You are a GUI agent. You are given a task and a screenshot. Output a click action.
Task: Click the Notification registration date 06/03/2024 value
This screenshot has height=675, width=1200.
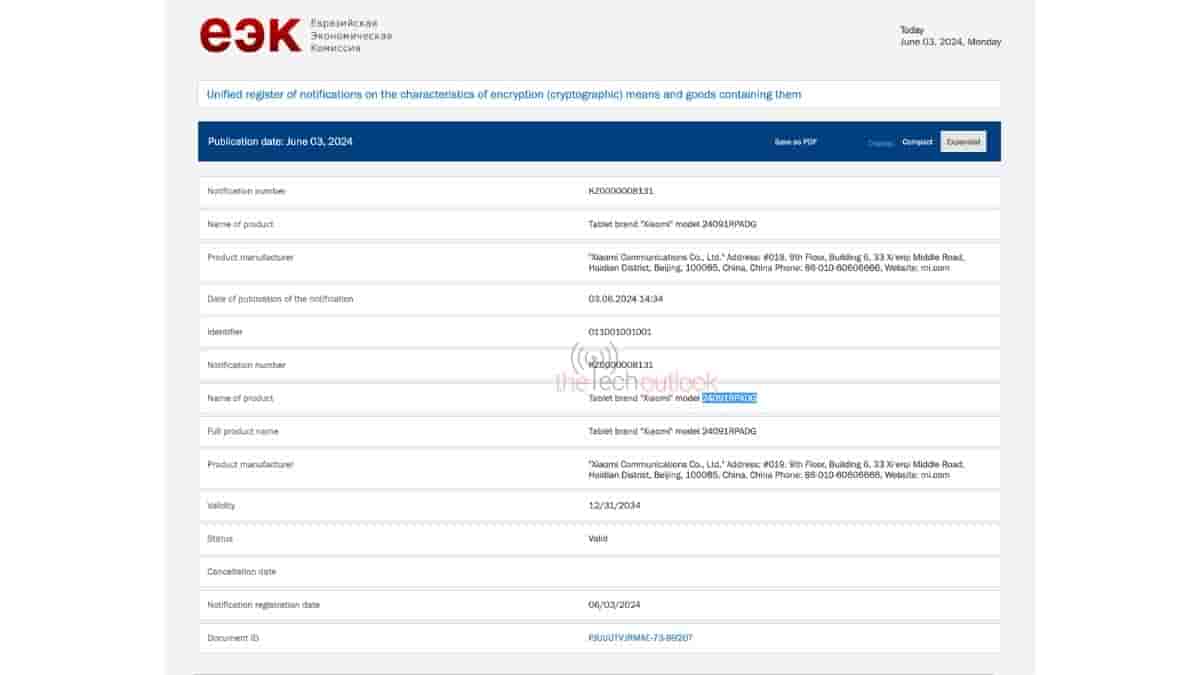[x=614, y=605]
